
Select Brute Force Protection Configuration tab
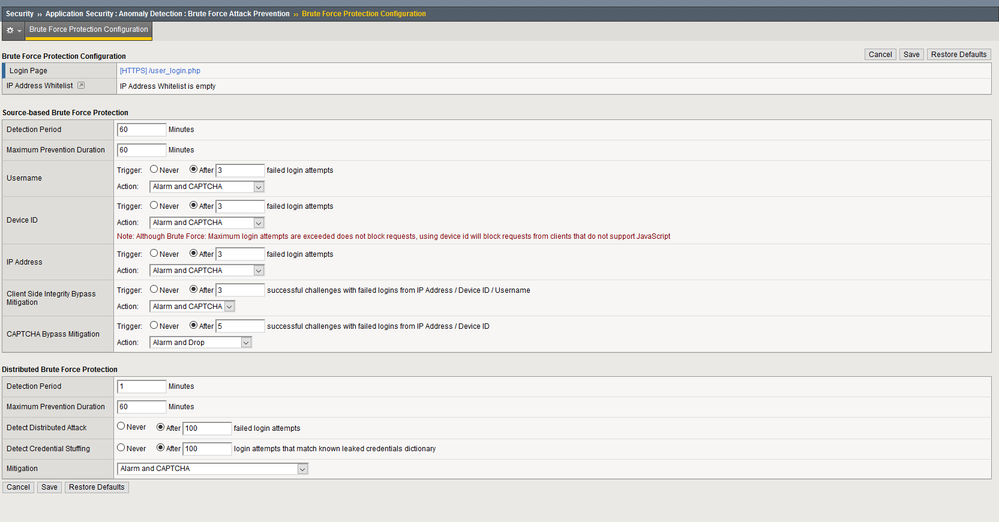[x=89, y=29]
